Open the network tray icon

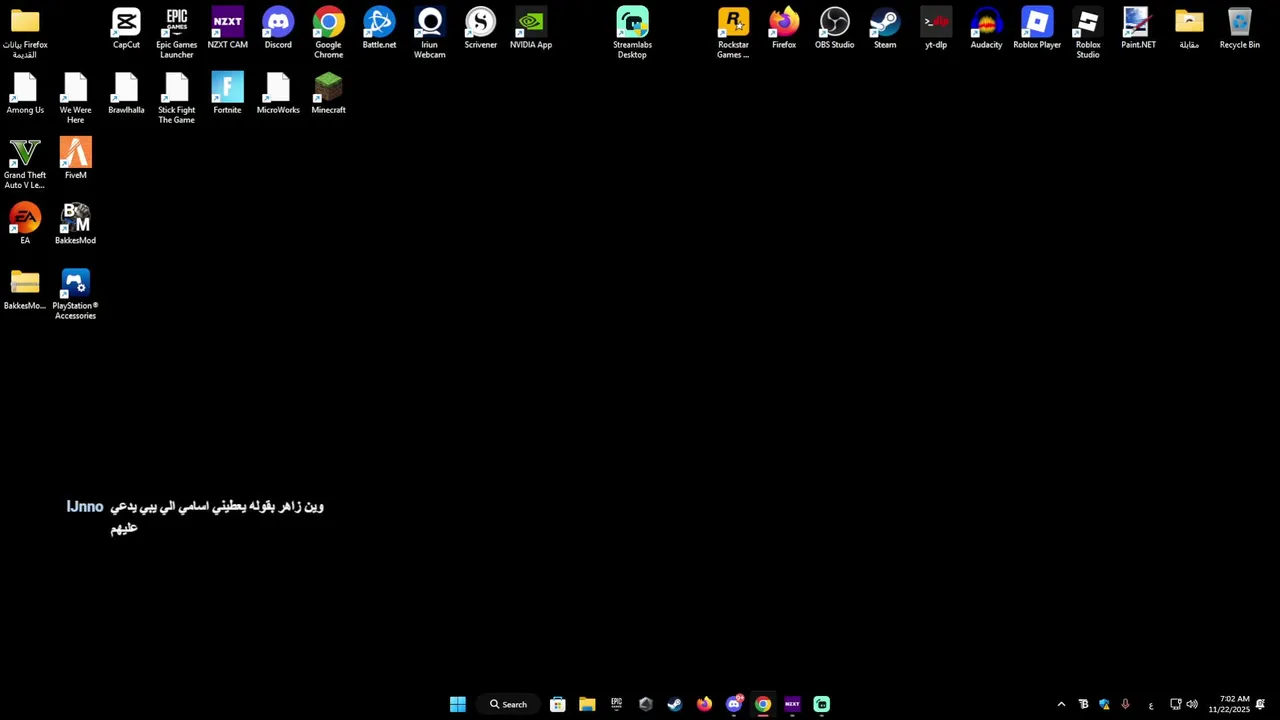click(1175, 704)
